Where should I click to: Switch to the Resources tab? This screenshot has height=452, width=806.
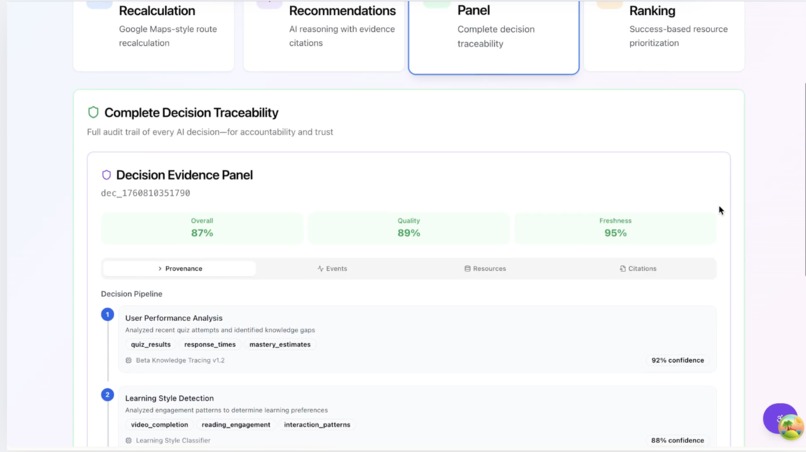(485, 268)
